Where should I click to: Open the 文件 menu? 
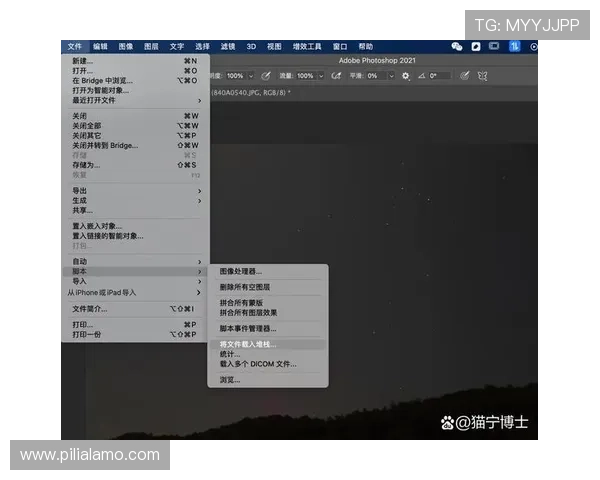(x=75, y=47)
